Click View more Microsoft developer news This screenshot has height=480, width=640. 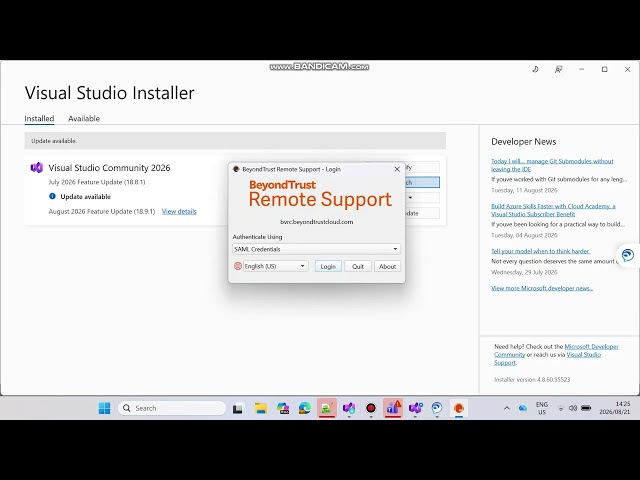(542, 288)
